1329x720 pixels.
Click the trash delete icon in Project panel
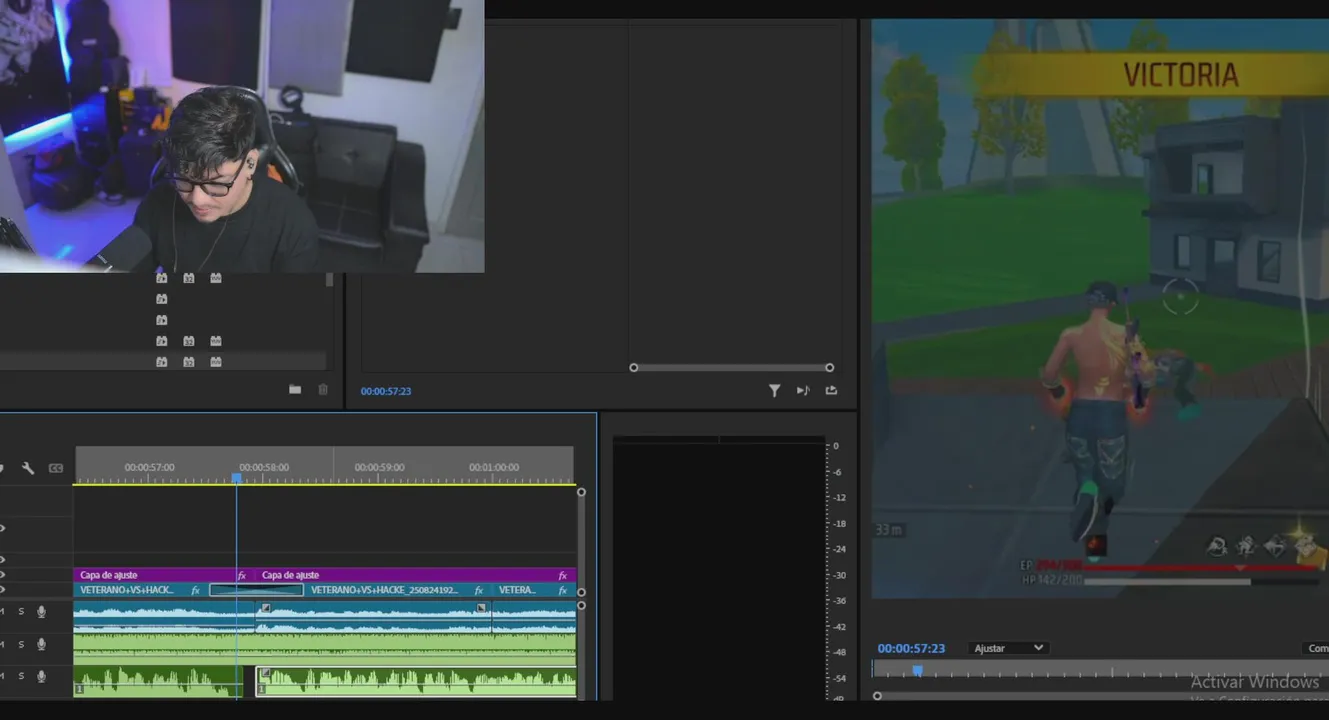pyautogui.click(x=323, y=390)
